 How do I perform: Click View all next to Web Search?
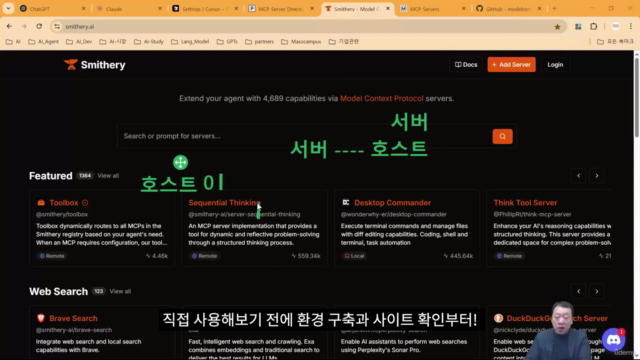point(120,291)
